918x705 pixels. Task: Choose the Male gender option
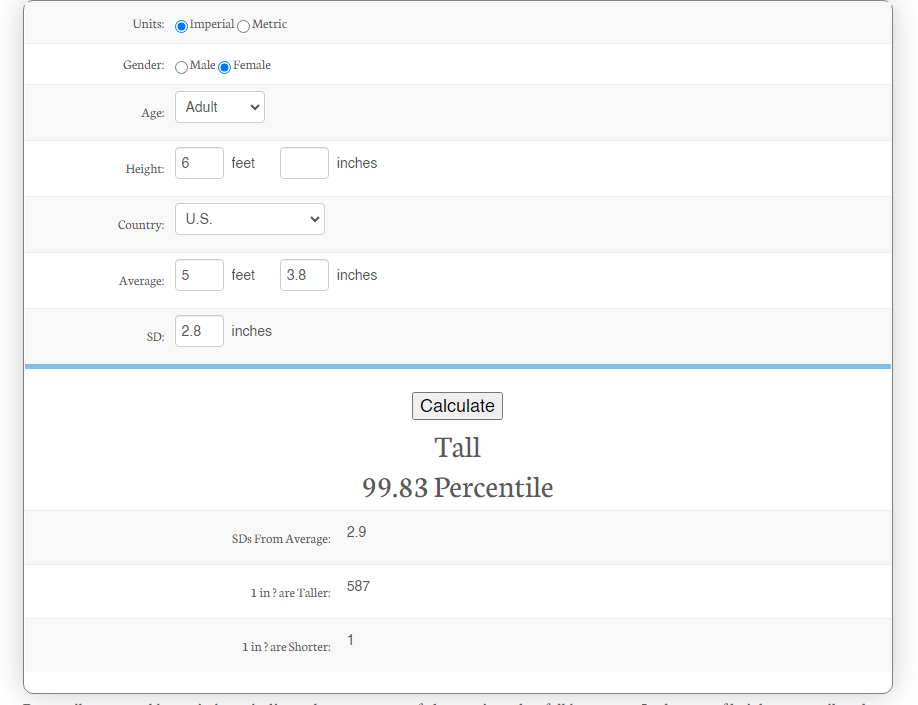[181, 67]
